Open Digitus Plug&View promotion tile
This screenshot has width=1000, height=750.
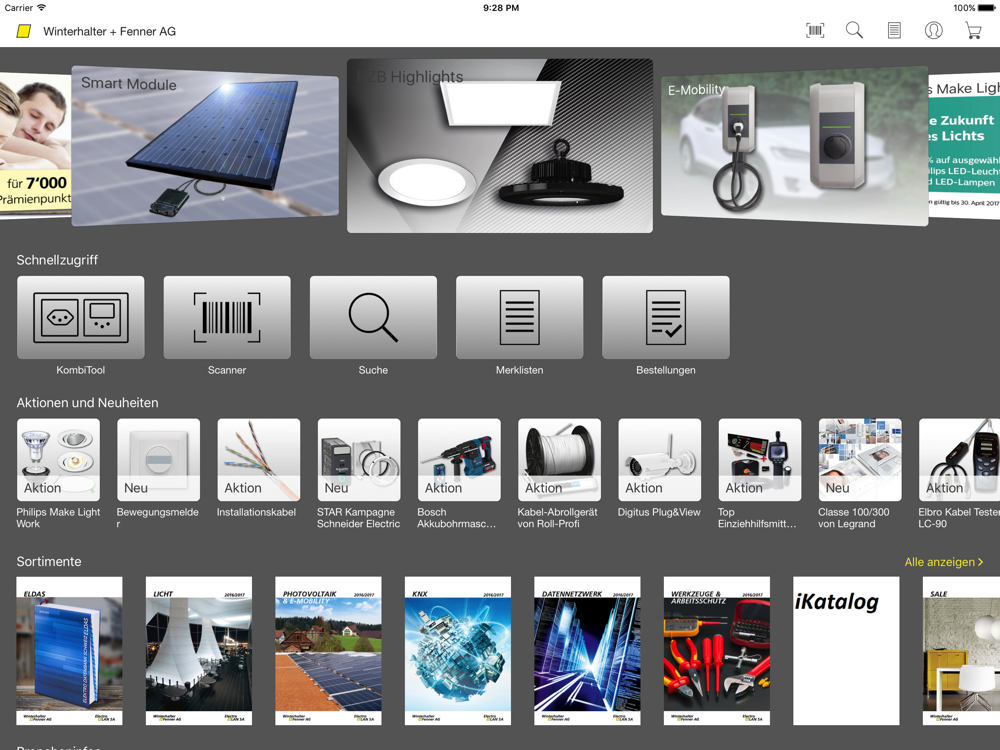(659, 460)
